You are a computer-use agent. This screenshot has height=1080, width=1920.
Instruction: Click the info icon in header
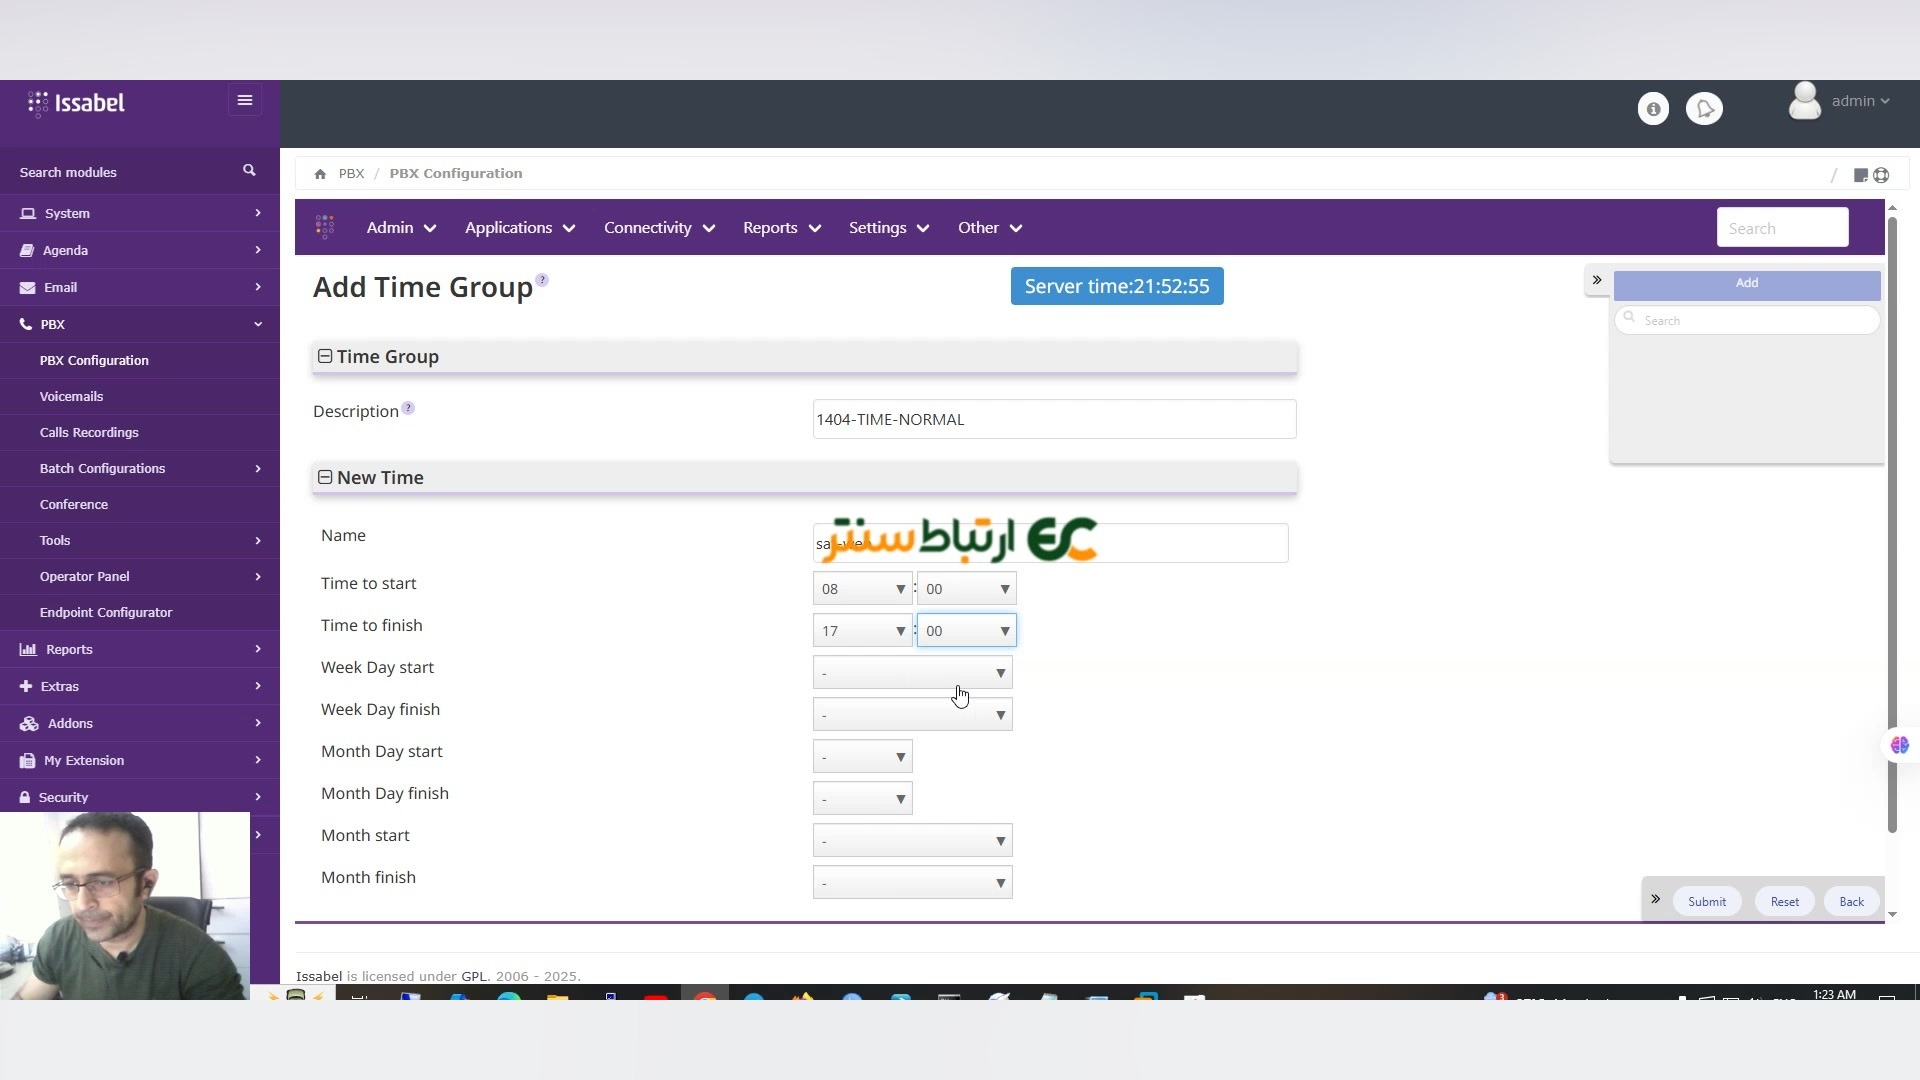tap(1653, 108)
